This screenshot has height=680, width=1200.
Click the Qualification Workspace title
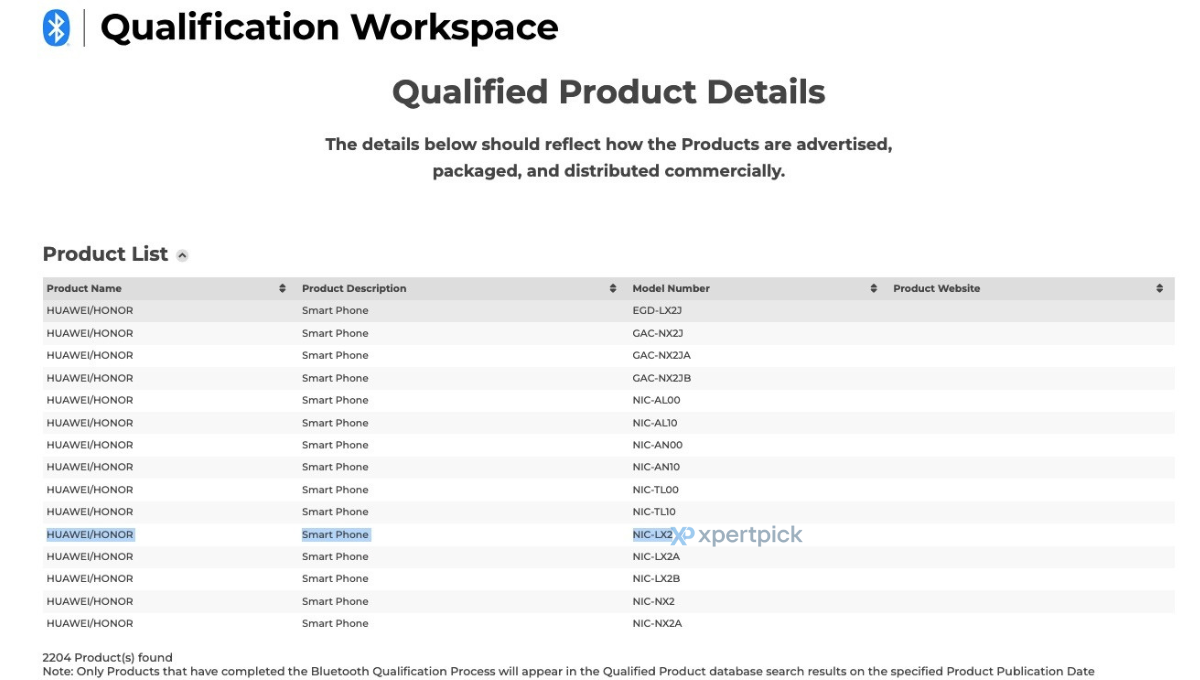pyautogui.click(x=329, y=27)
